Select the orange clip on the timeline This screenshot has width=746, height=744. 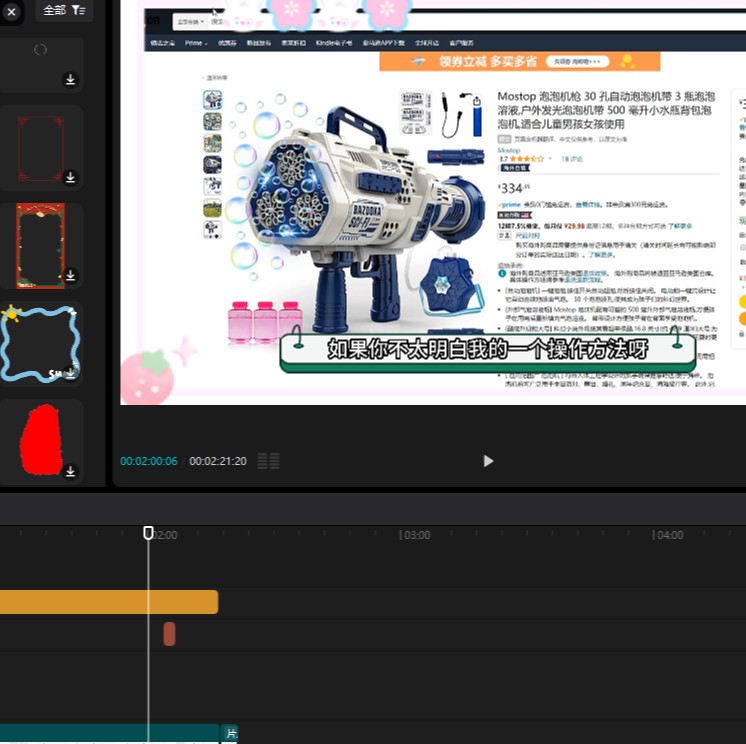(x=109, y=602)
